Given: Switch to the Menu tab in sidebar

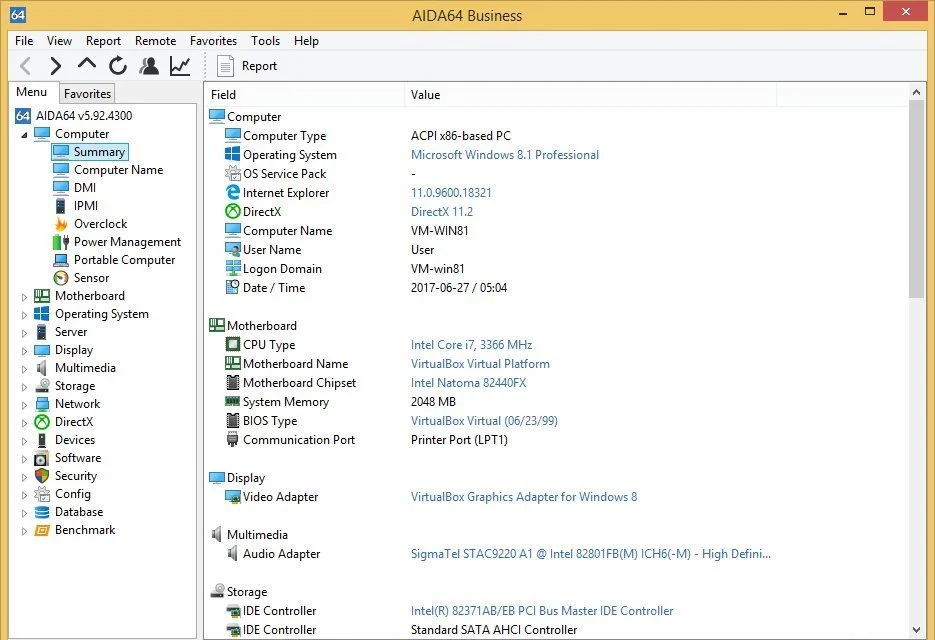Looking at the screenshot, I should pyautogui.click(x=32, y=92).
